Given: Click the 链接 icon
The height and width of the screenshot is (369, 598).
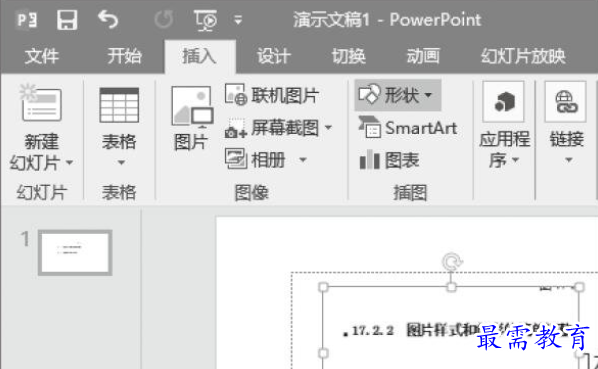Looking at the screenshot, I should [x=566, y=101].
